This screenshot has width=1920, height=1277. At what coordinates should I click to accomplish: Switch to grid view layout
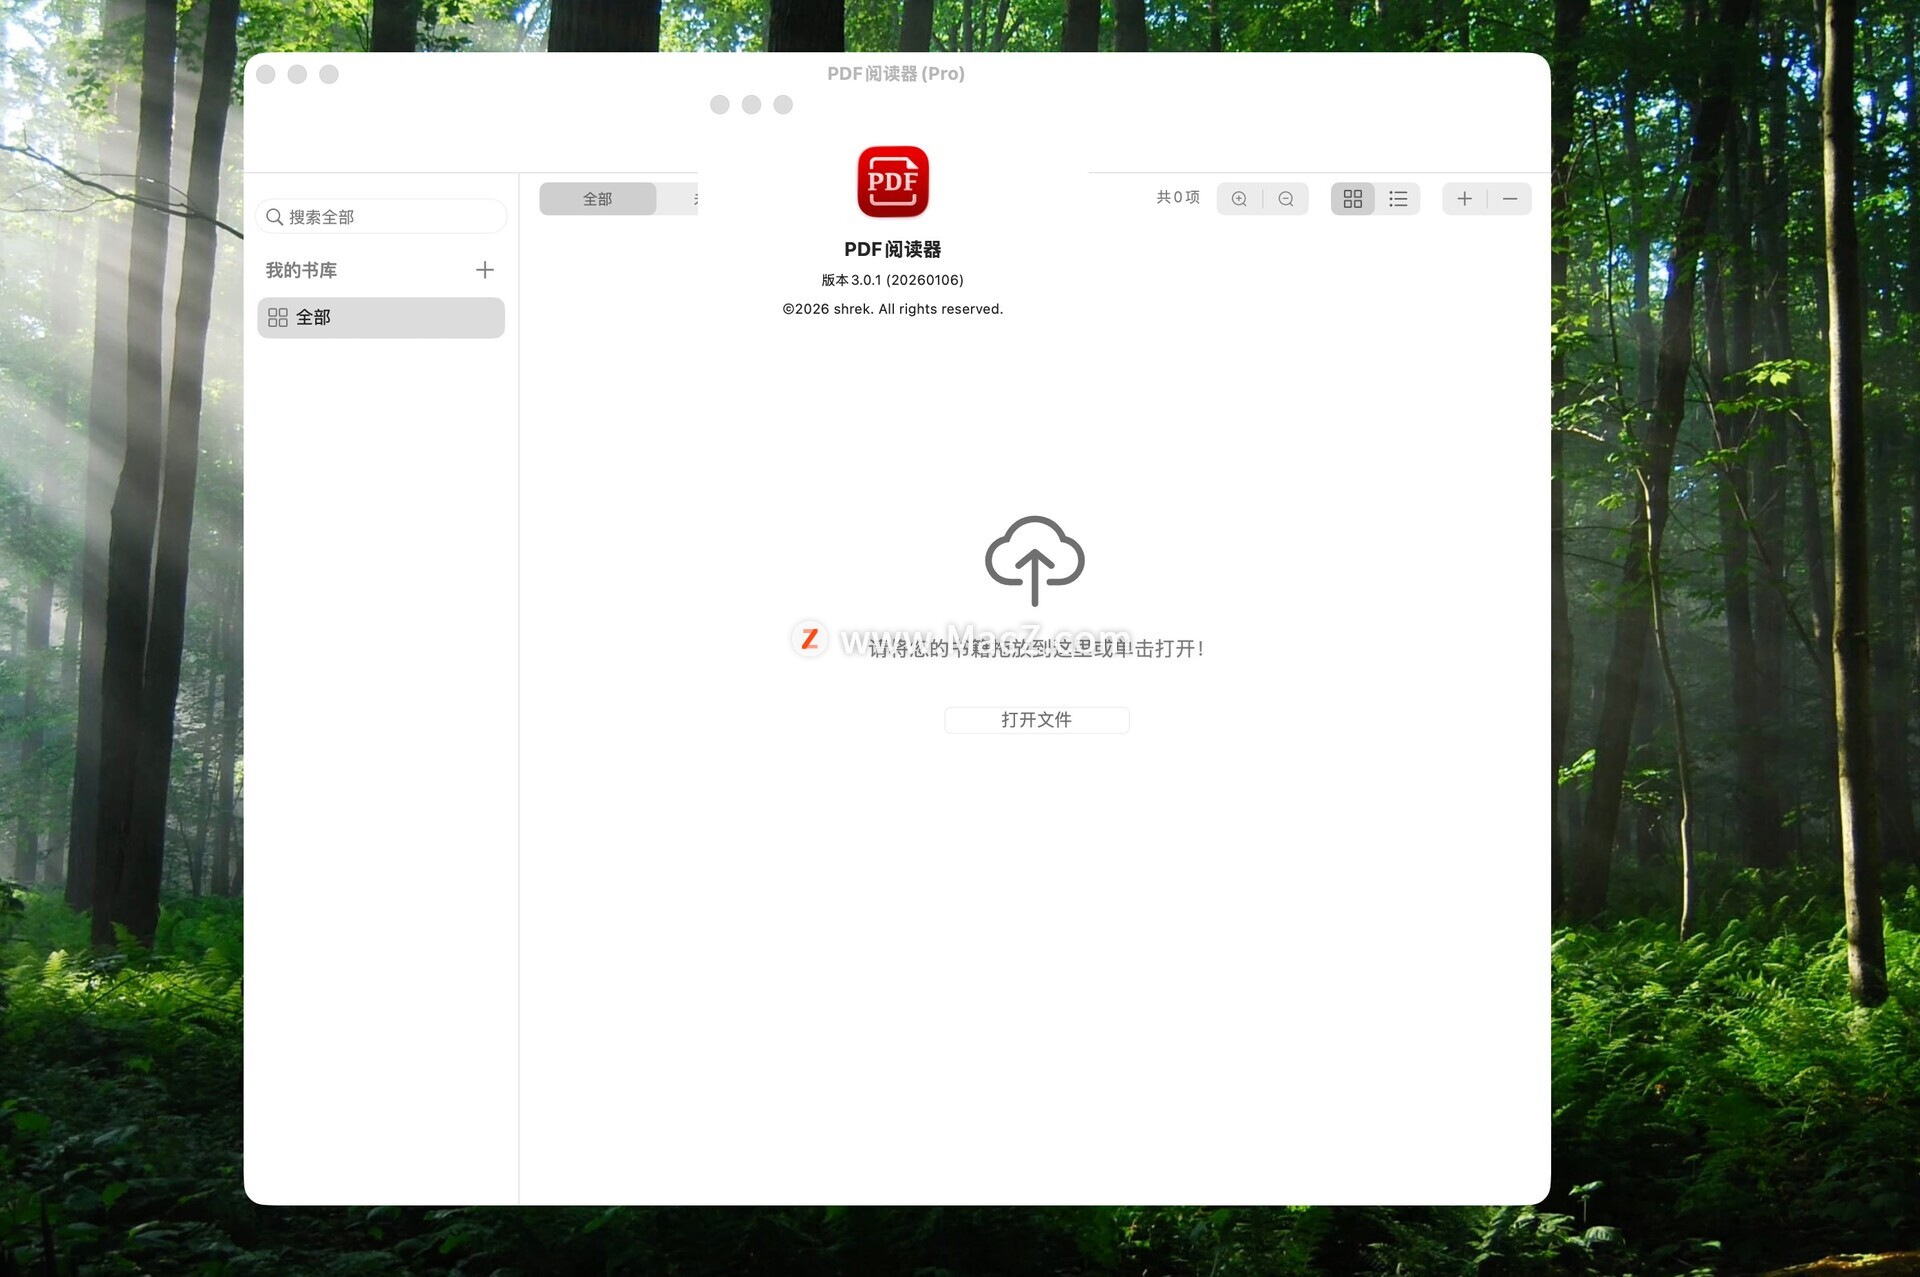1352,199
